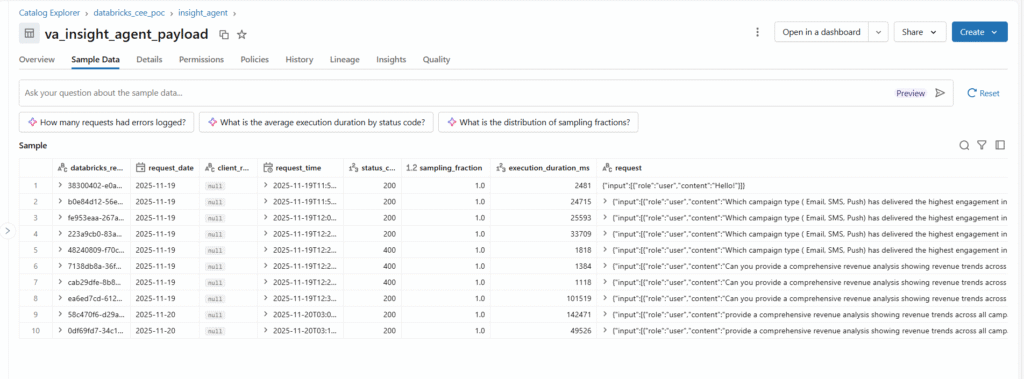Expand the 48240809 request id cell
Viewport: 1024px width, 379px height.
pyautogui.click(x=59, y=250)
